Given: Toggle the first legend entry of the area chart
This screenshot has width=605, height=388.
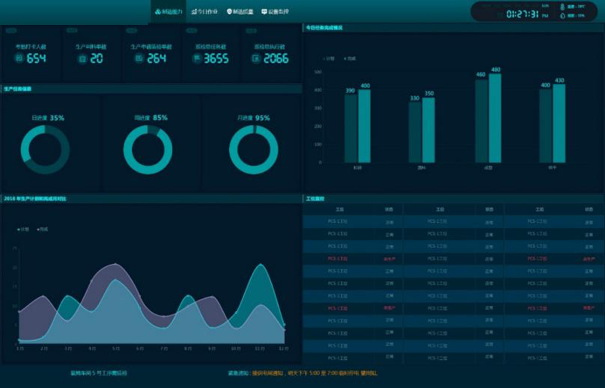Looking at the screenshot, I should tap(23, 229).
